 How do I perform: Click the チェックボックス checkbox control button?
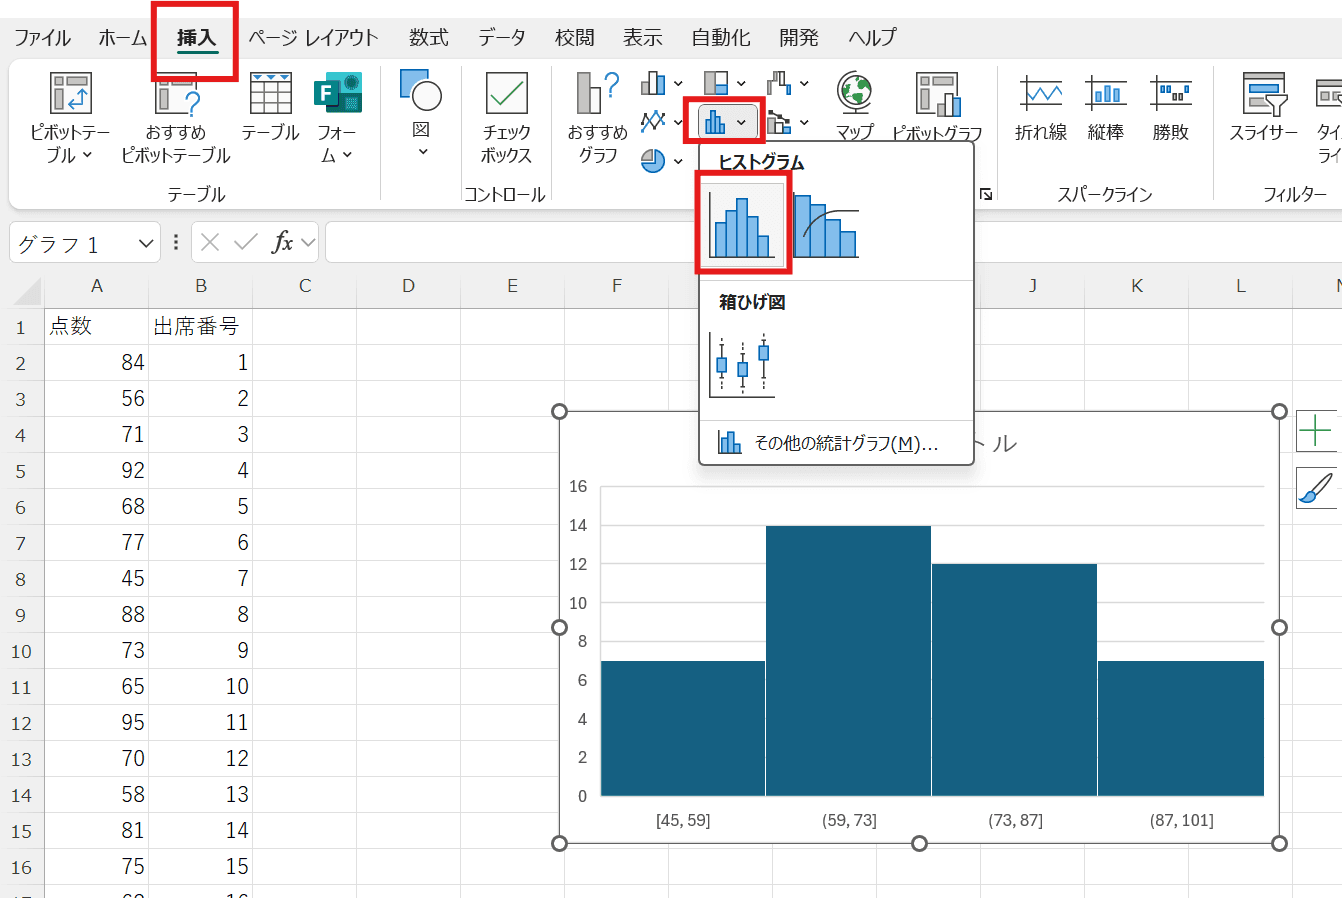506,115
